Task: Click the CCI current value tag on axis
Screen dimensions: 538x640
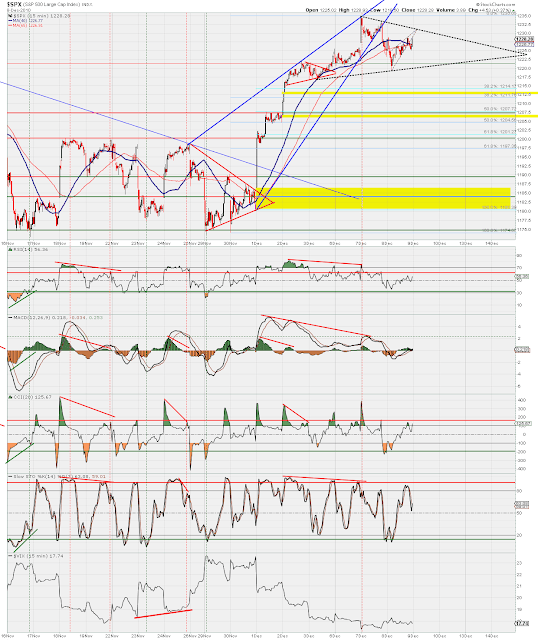Action: (522, 424)
